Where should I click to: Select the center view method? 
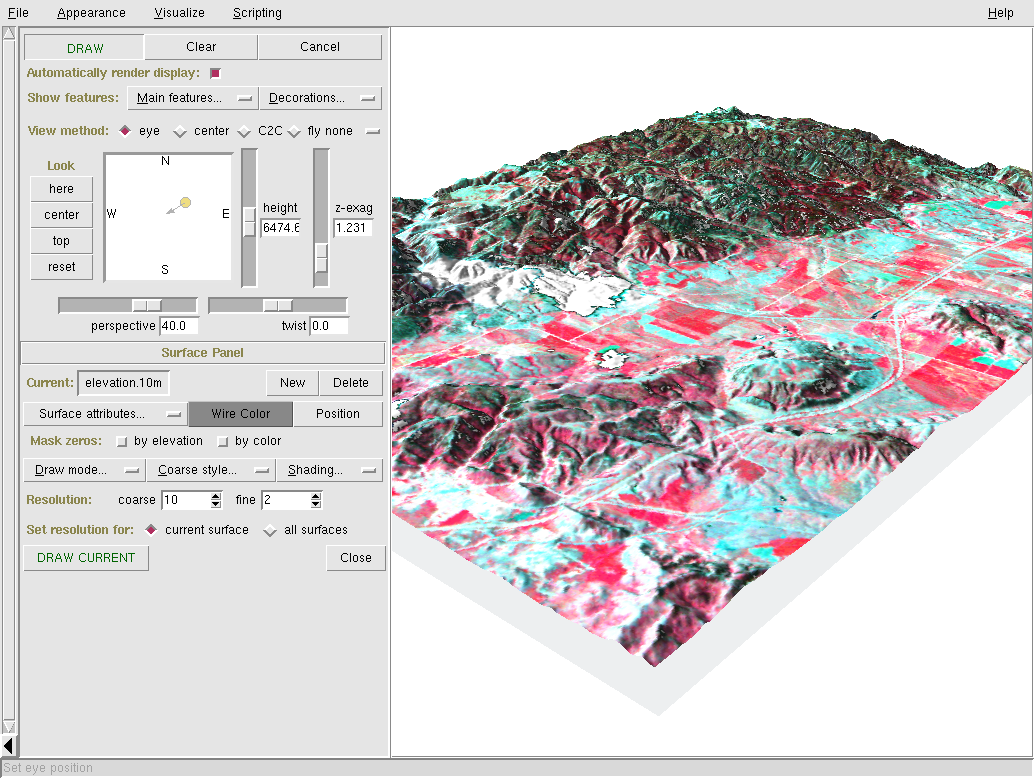pos(181,132)
